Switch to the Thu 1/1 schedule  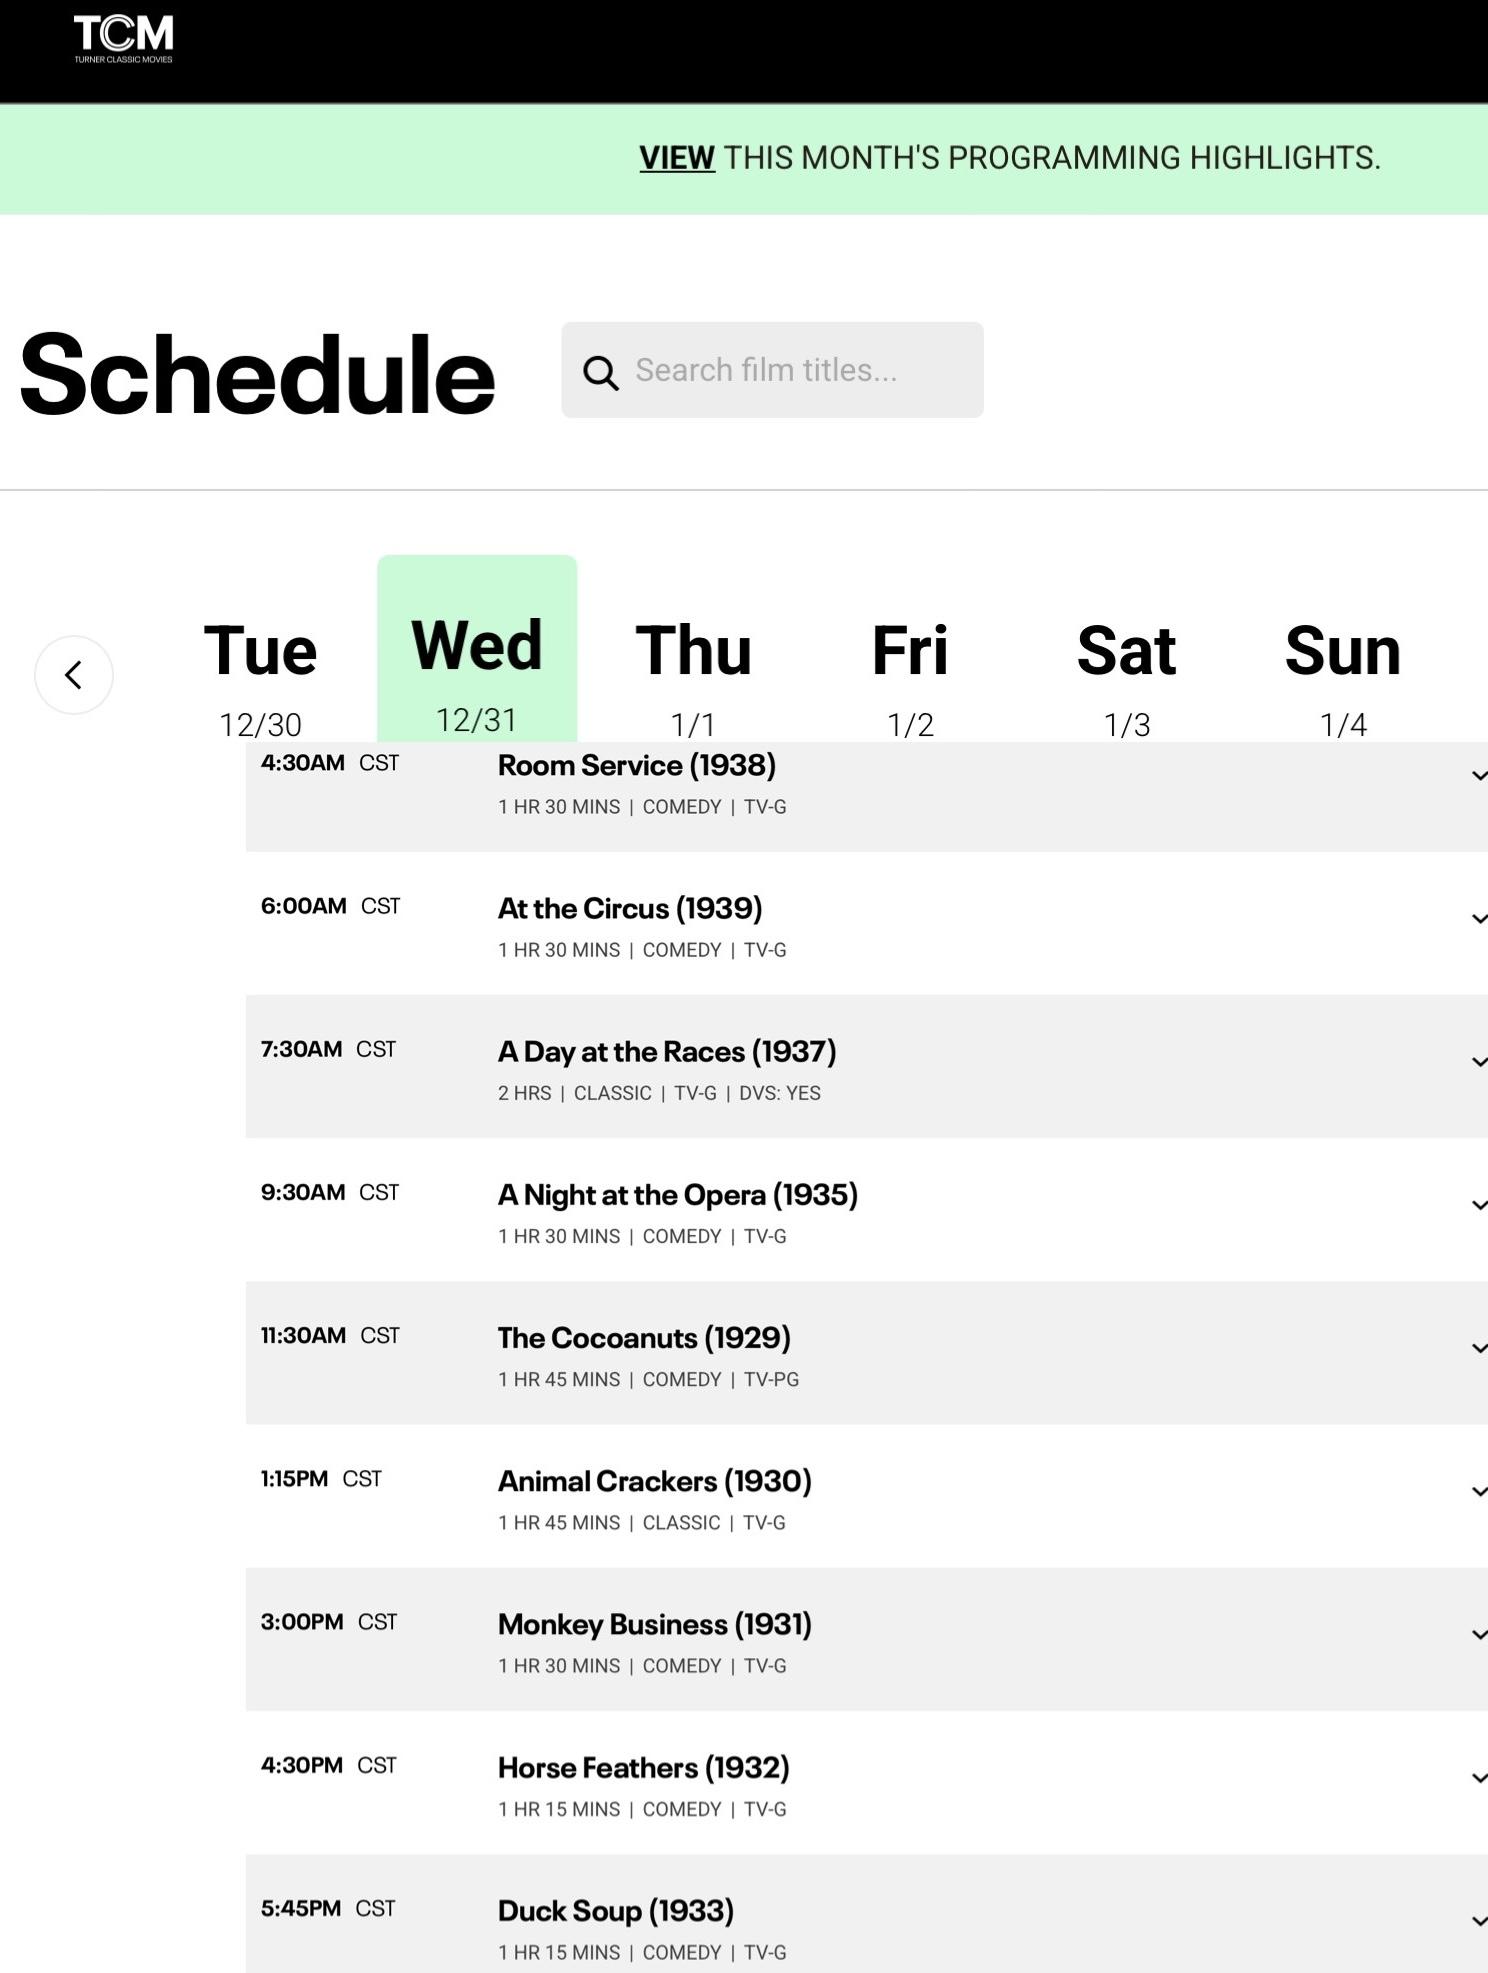pyautogui.click(x=693, y=675)
